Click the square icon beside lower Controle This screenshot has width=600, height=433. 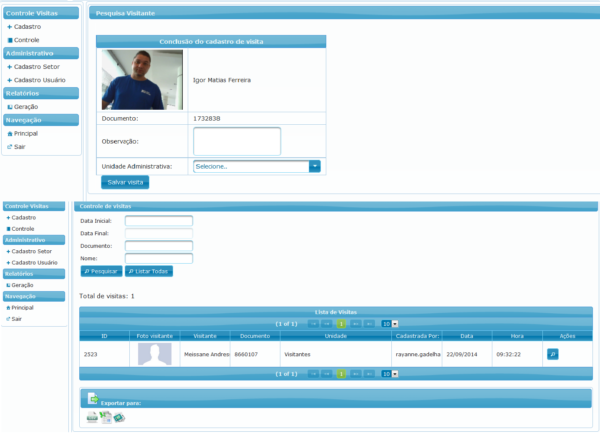(x=8, y=229)
